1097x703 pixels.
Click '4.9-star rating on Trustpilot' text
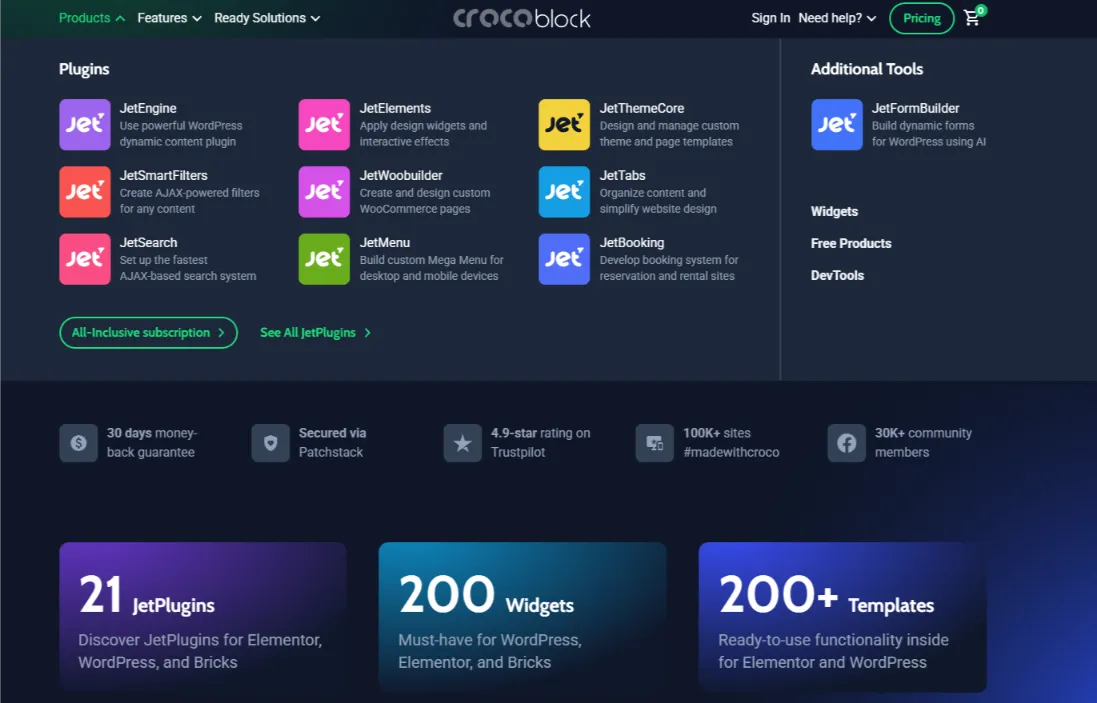540,443
